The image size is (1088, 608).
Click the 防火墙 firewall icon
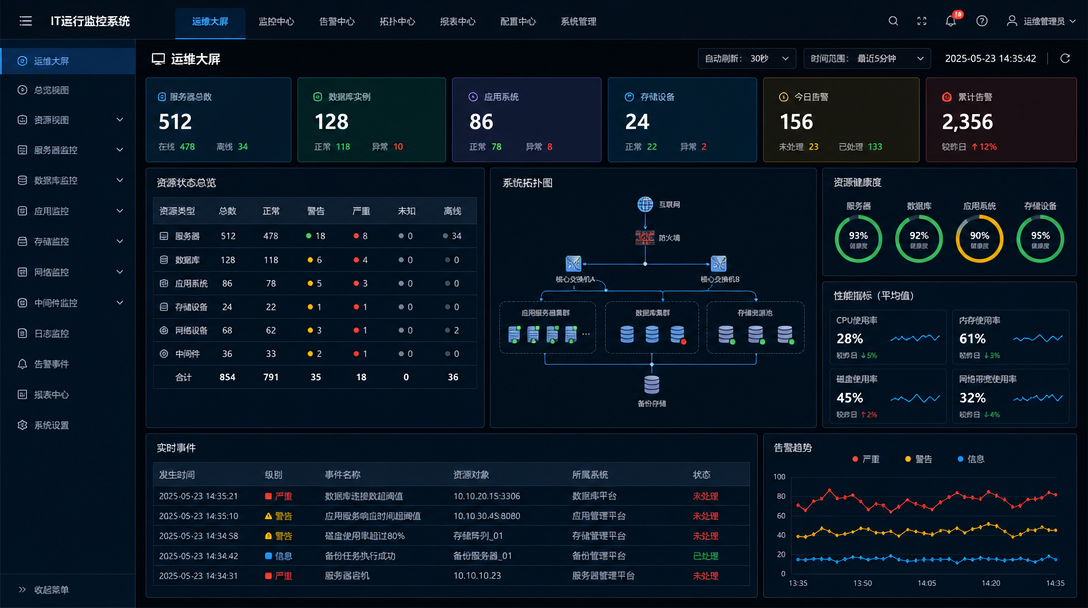645,237
